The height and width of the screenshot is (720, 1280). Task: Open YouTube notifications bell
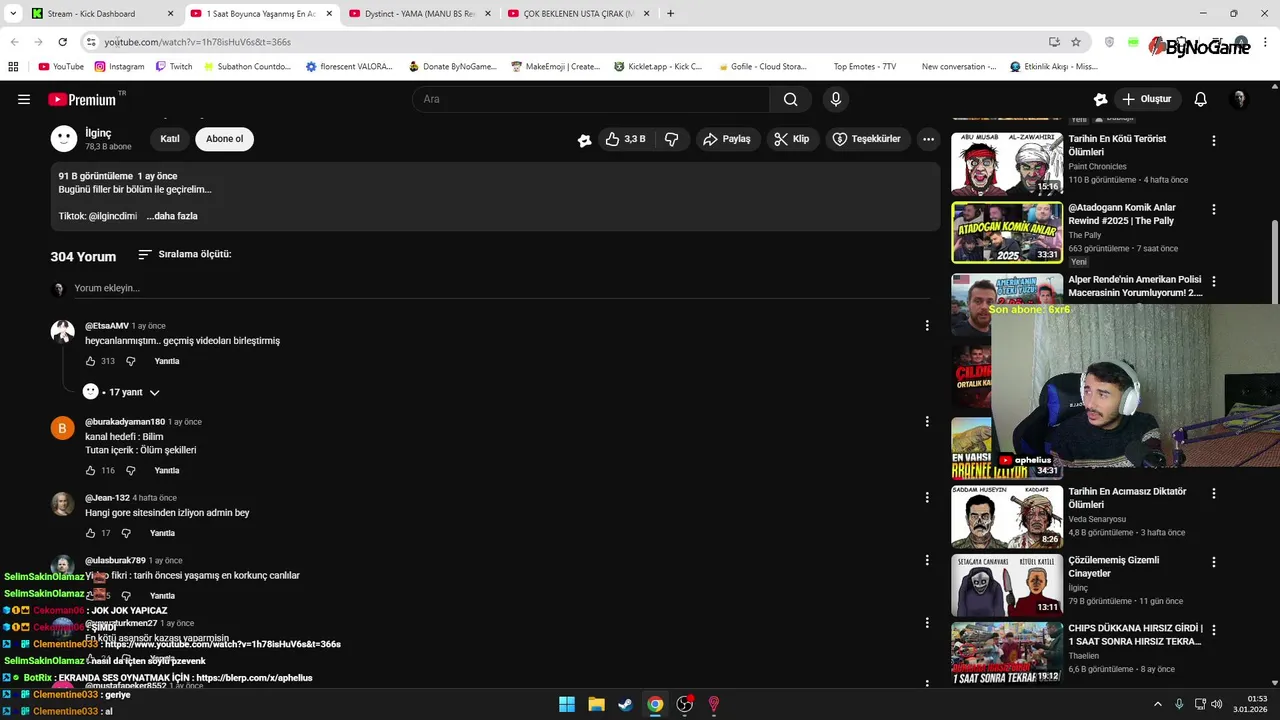1200,99
